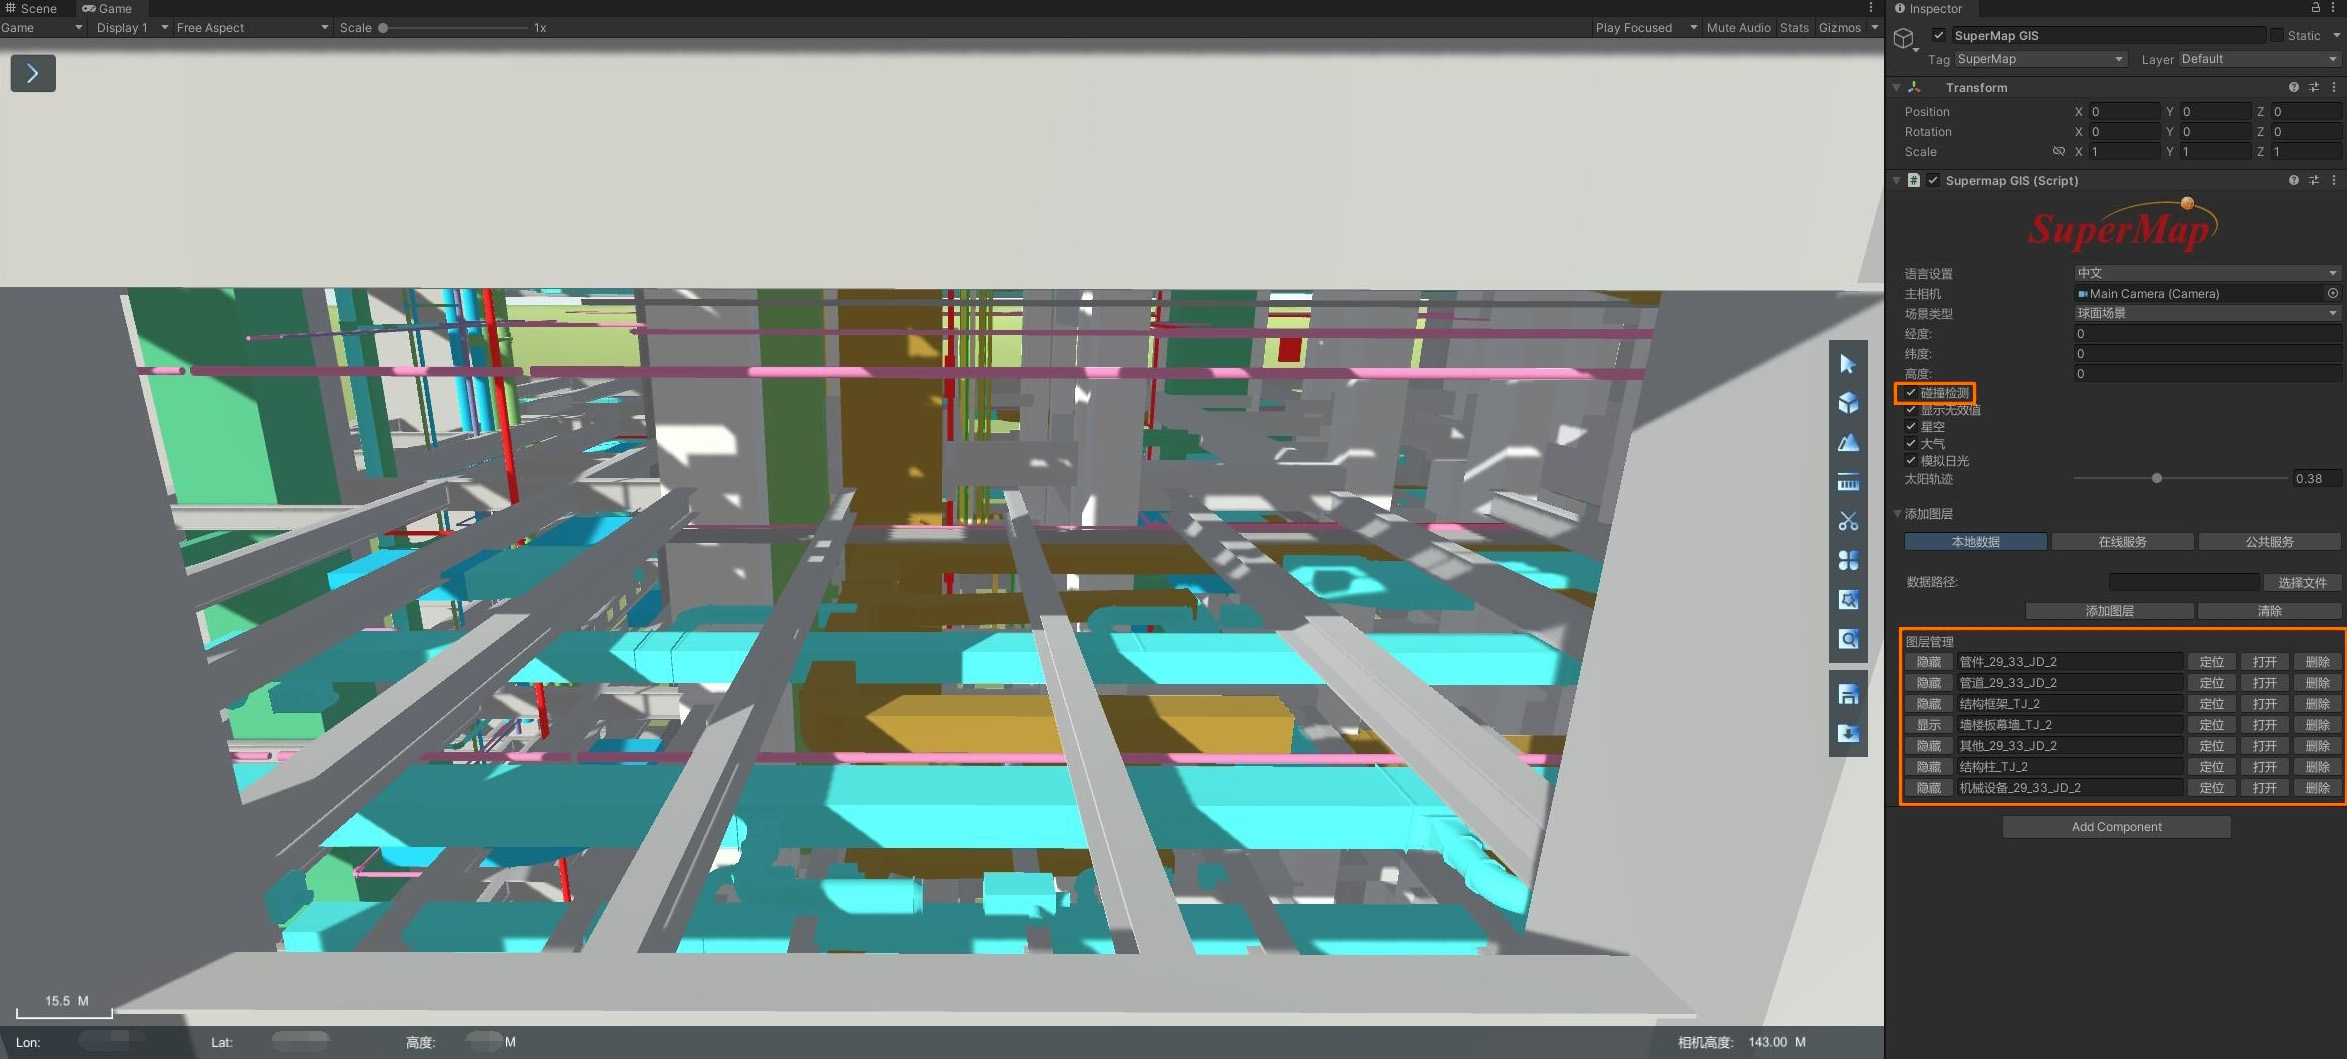This screenshot has height=1059, width=2347.
Task: Expand the side panel with chevron button
Action: [x=33, y=73]
